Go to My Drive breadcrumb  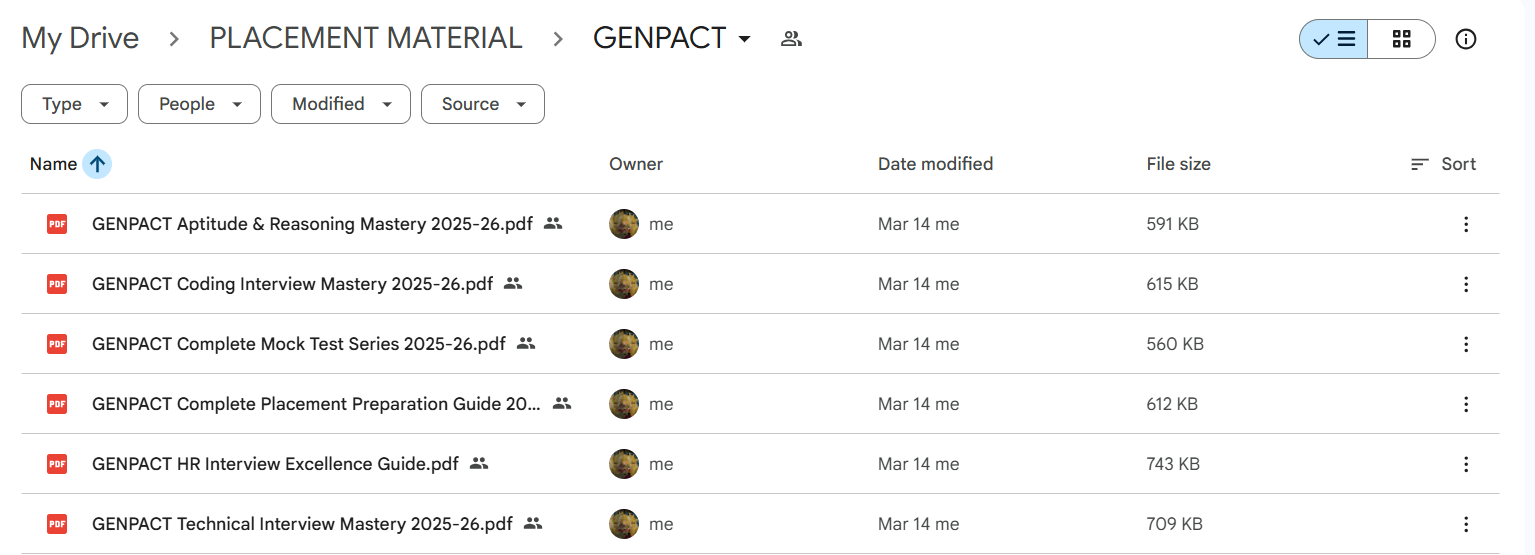(80, 38)
